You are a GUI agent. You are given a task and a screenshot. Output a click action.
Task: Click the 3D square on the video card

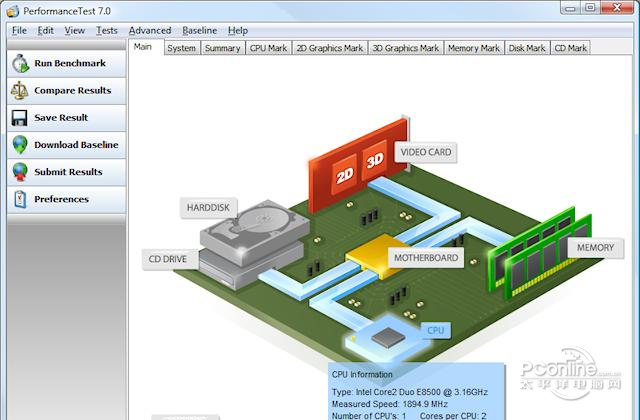[x=374, y=160]
